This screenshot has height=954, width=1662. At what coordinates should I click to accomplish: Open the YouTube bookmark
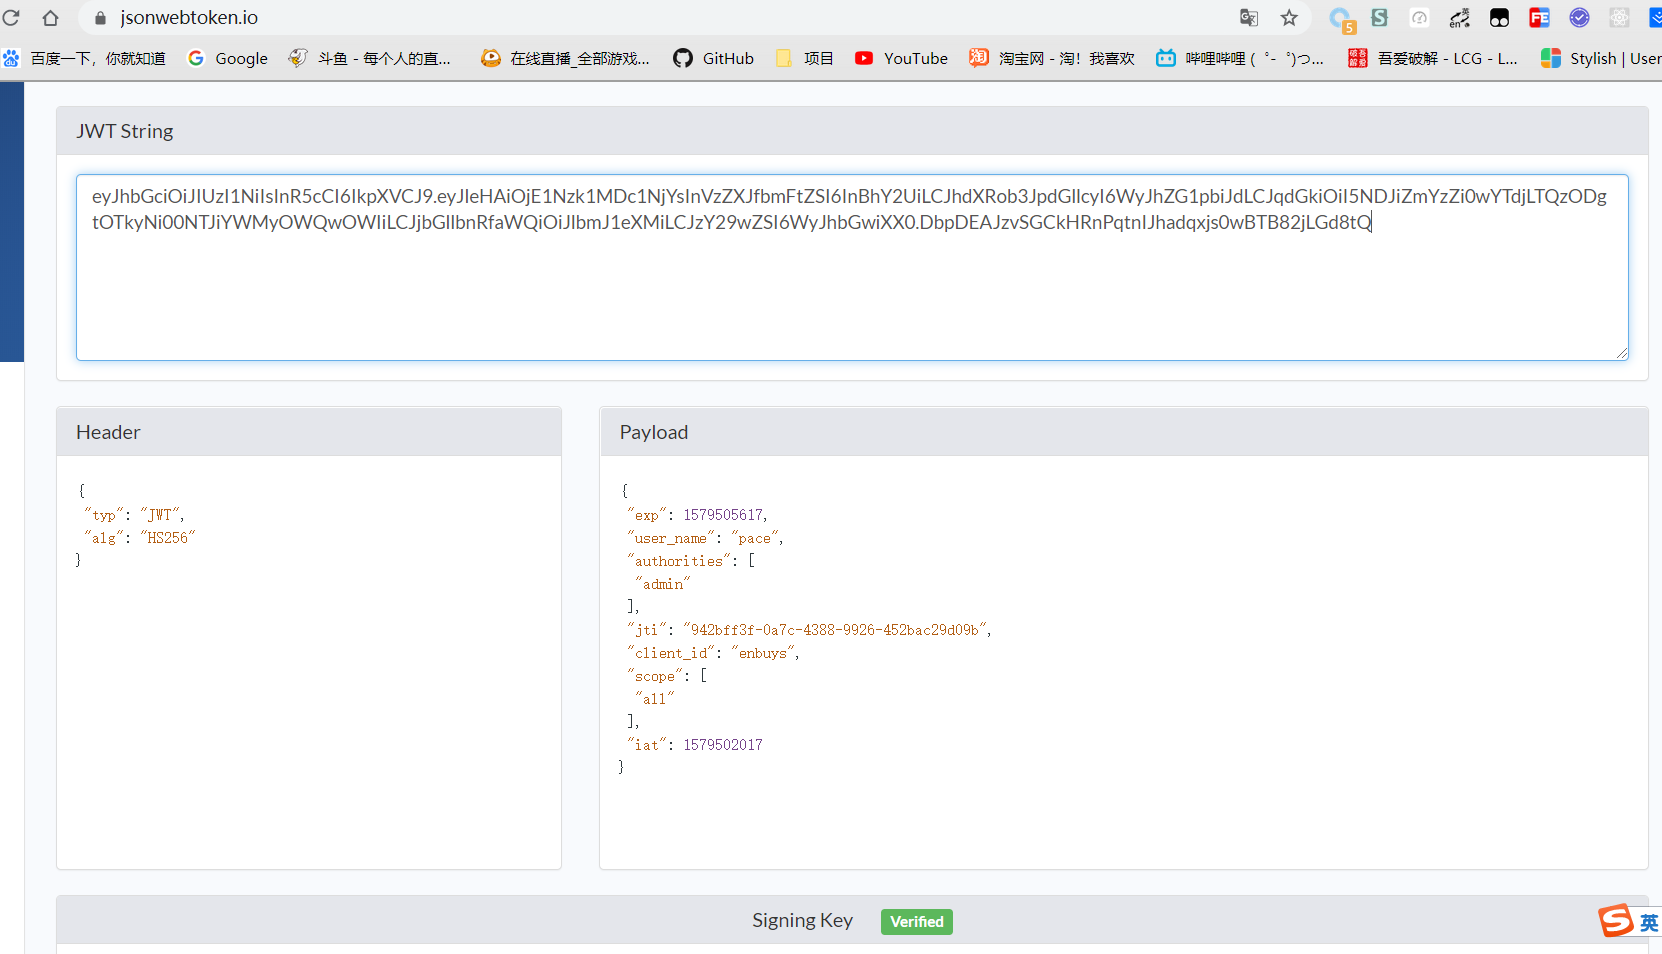(x=901, y=58)
